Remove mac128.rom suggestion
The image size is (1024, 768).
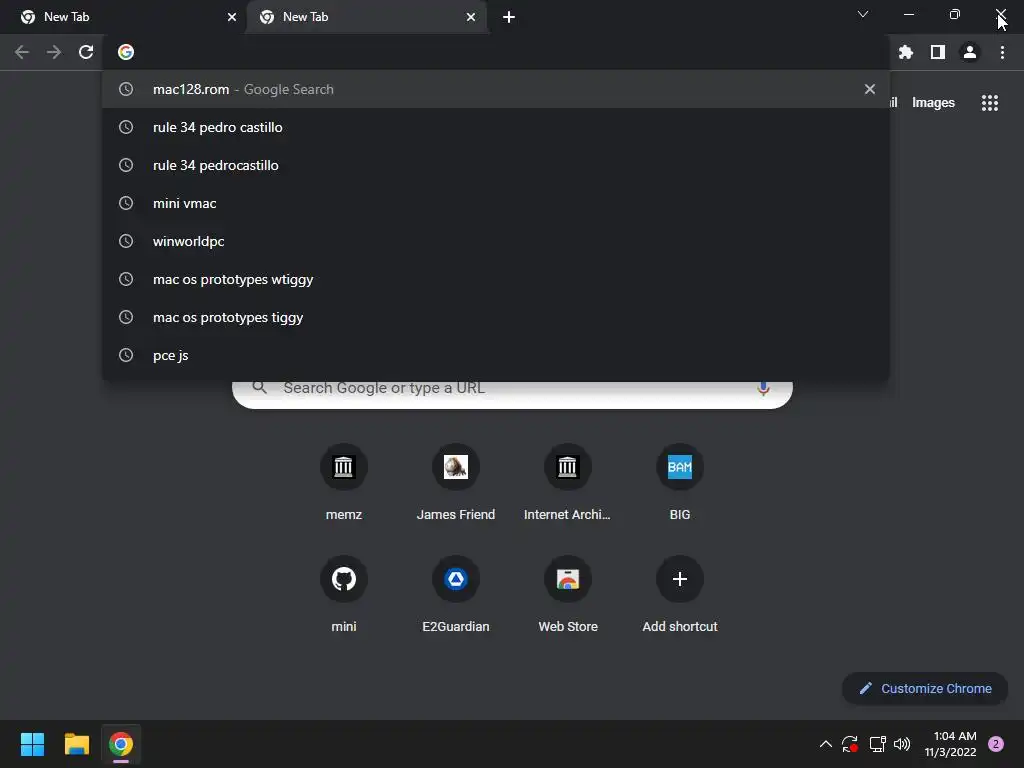coord(870,89)
